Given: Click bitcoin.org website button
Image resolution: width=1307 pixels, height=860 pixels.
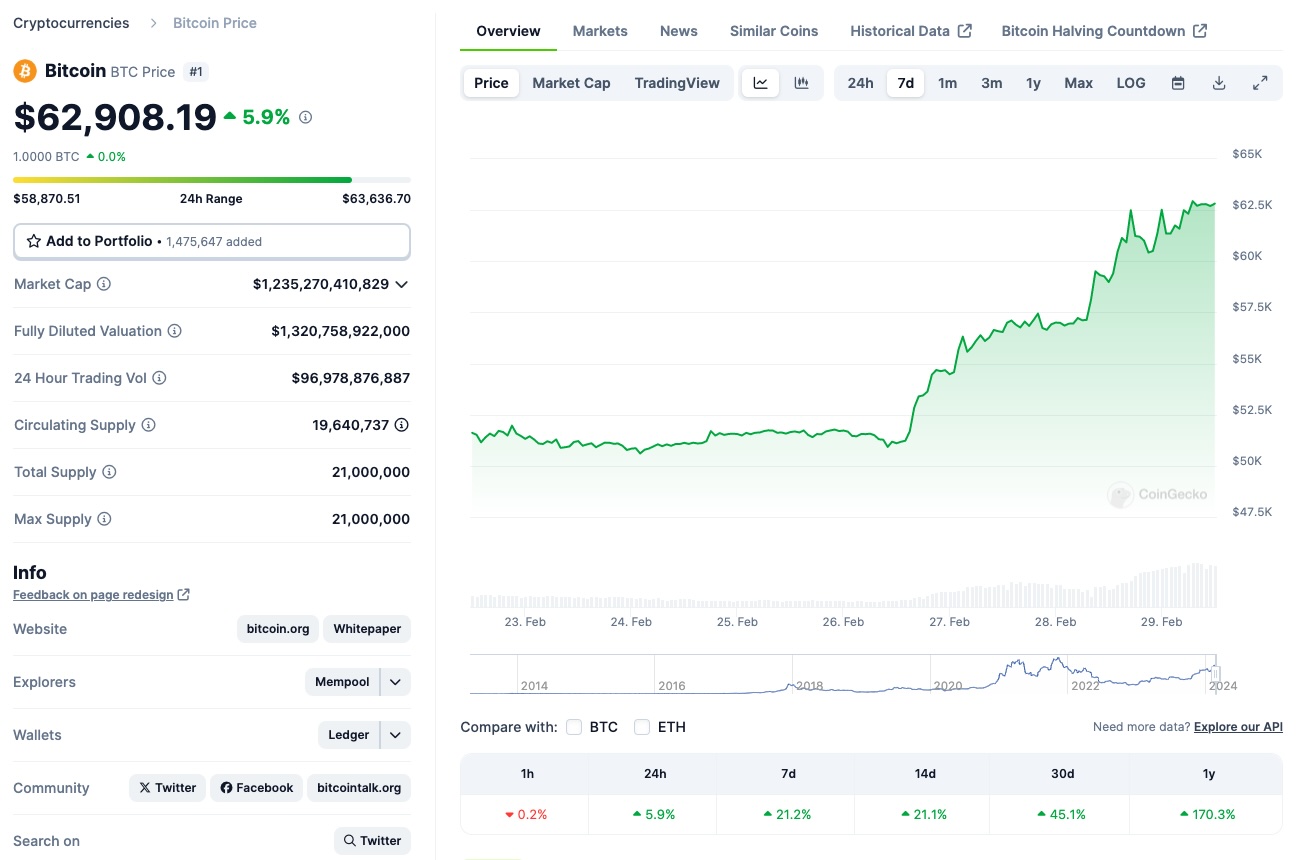Looking at the screenshot, I should tap(278, 629).
